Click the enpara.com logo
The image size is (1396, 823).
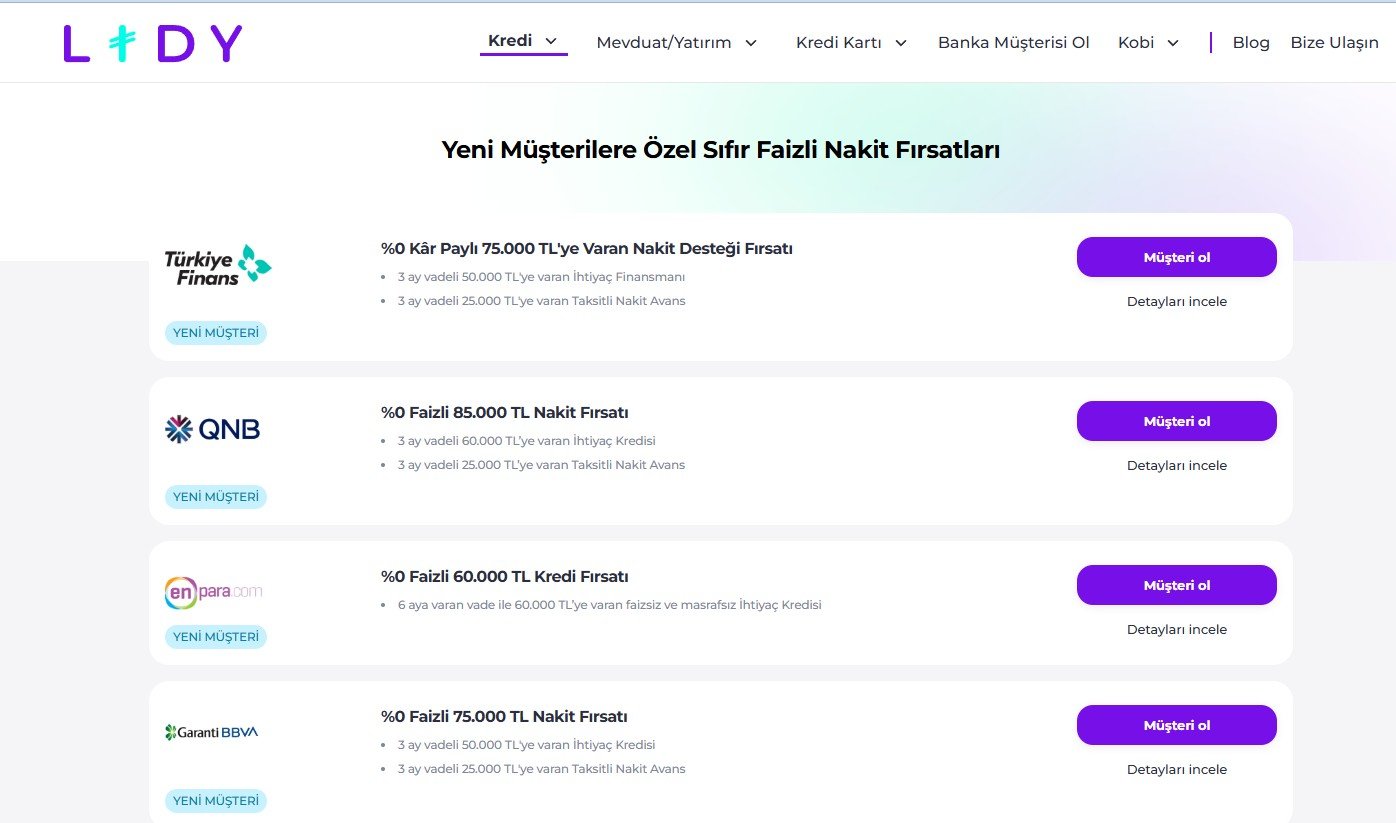(213, 591)
